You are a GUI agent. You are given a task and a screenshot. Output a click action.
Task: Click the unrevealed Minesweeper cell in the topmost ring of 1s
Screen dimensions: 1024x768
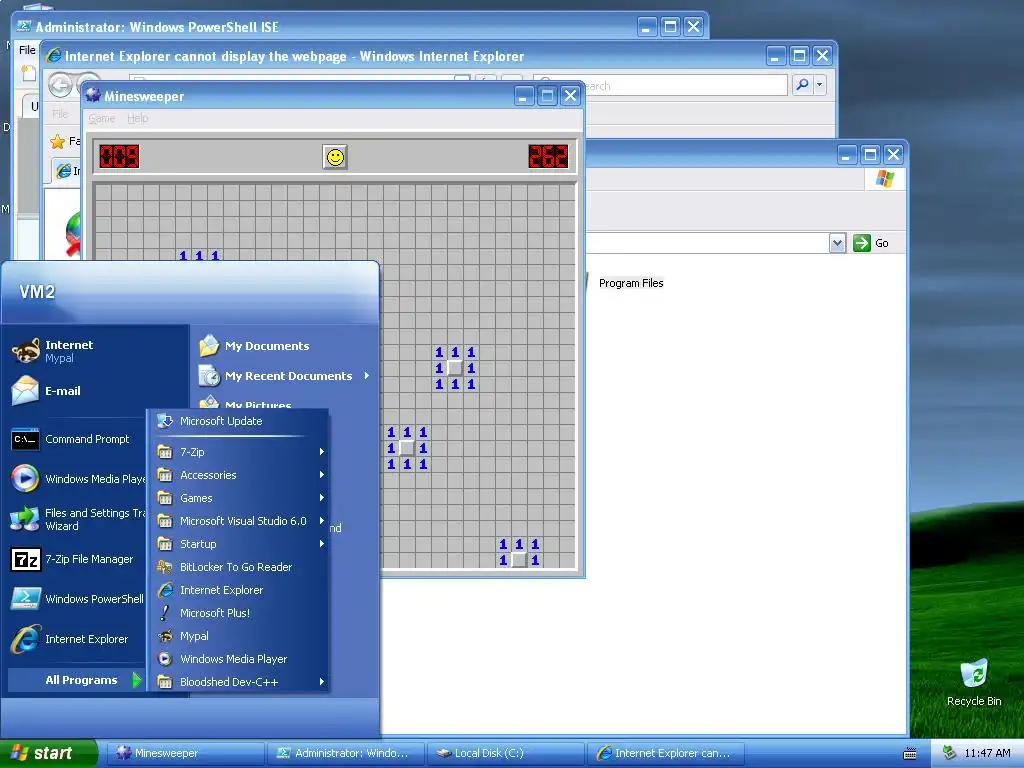click(x=455, y=368)
